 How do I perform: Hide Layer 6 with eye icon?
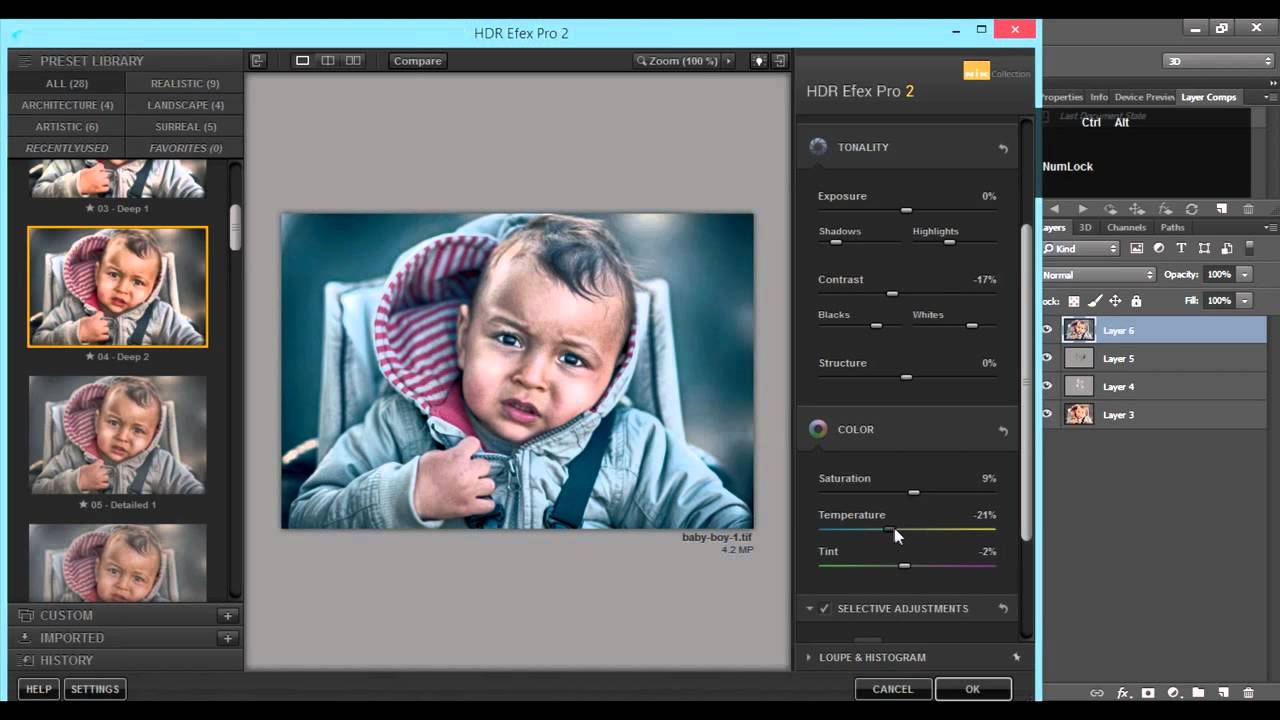point(1047,330)
